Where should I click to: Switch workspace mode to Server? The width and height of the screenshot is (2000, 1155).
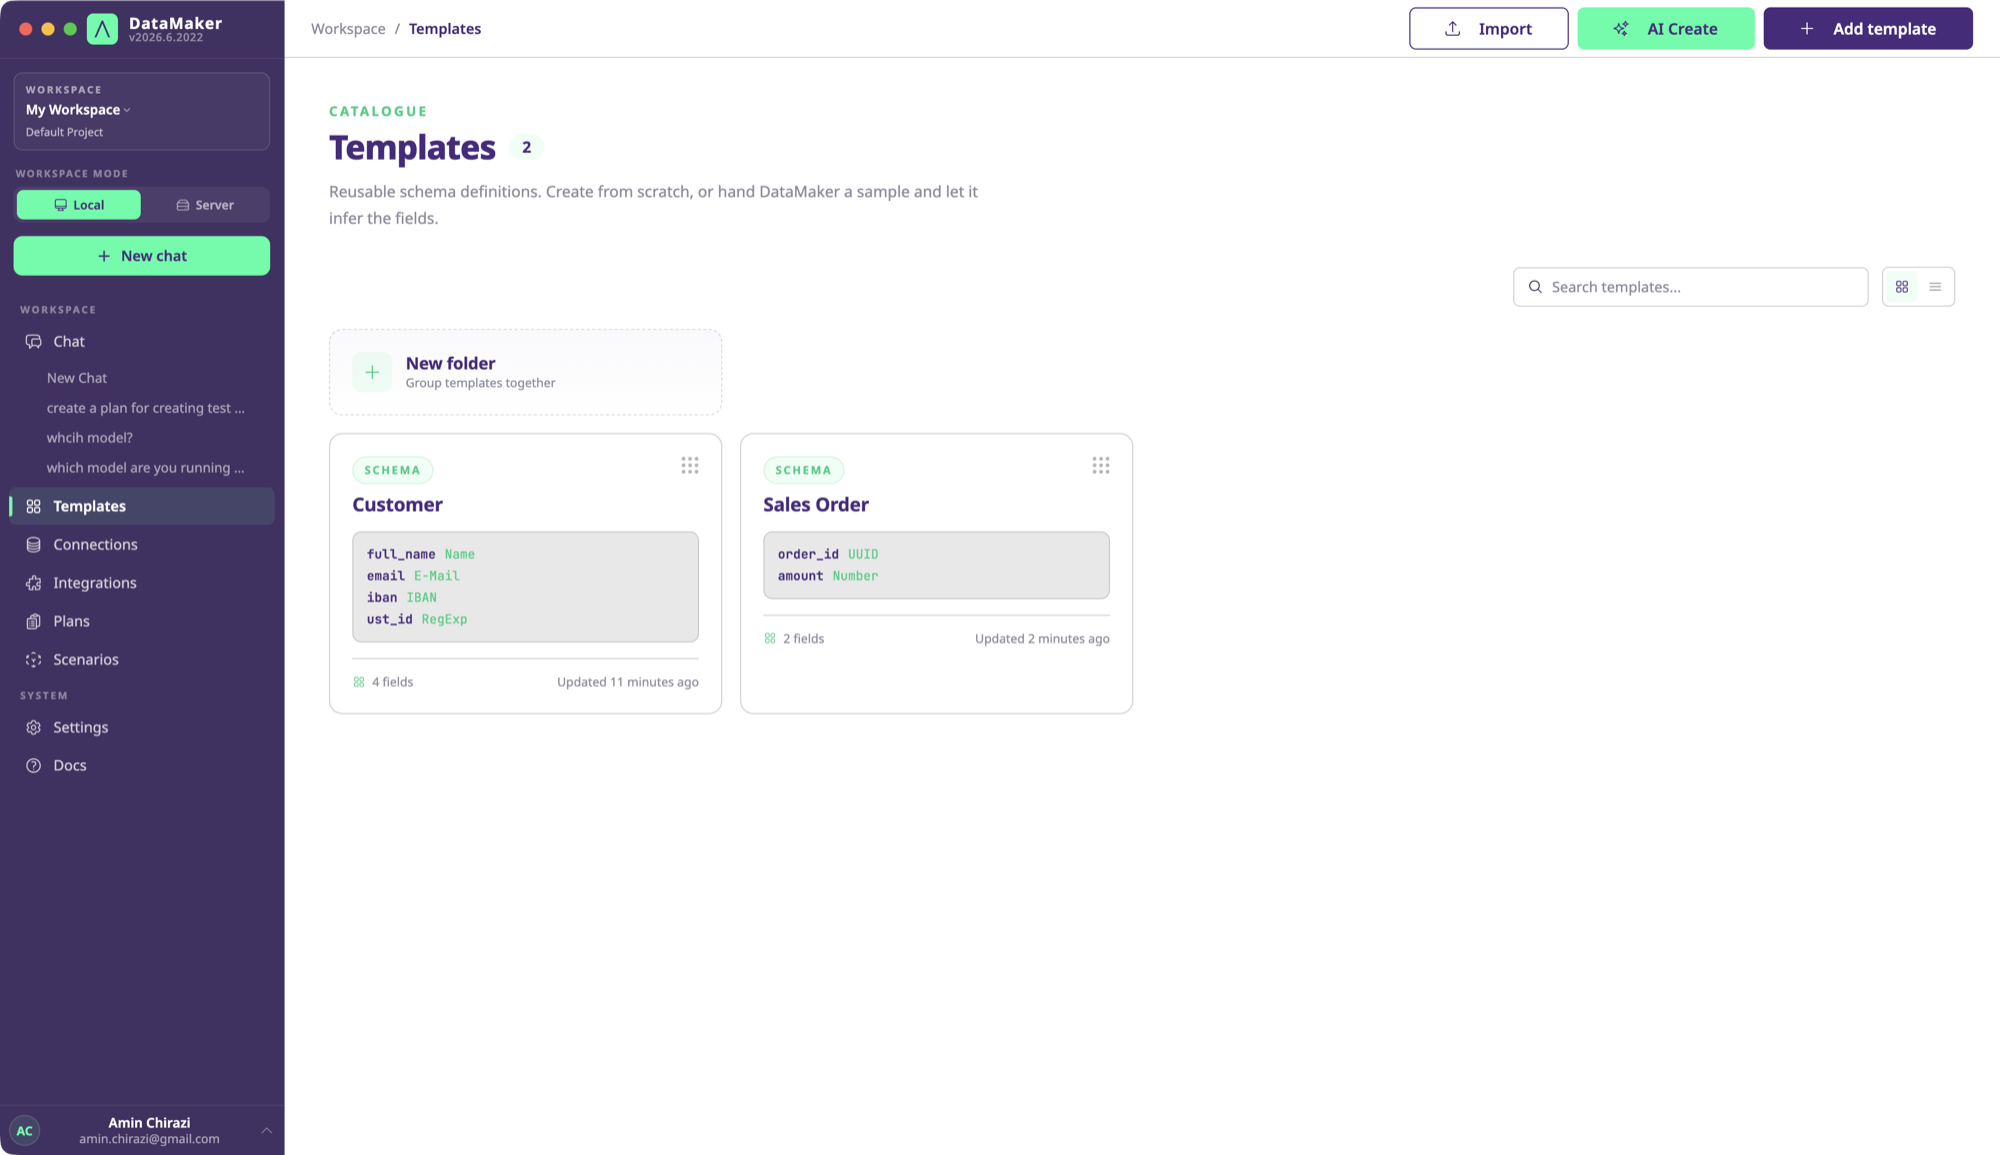tap(205, 205)
